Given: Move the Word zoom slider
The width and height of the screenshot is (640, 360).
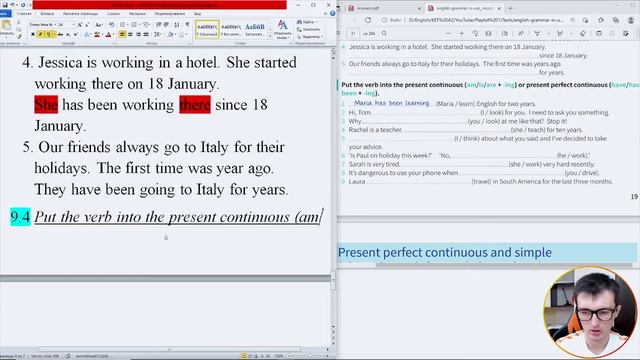Looking at the screenshot, I should pos(309,356).
